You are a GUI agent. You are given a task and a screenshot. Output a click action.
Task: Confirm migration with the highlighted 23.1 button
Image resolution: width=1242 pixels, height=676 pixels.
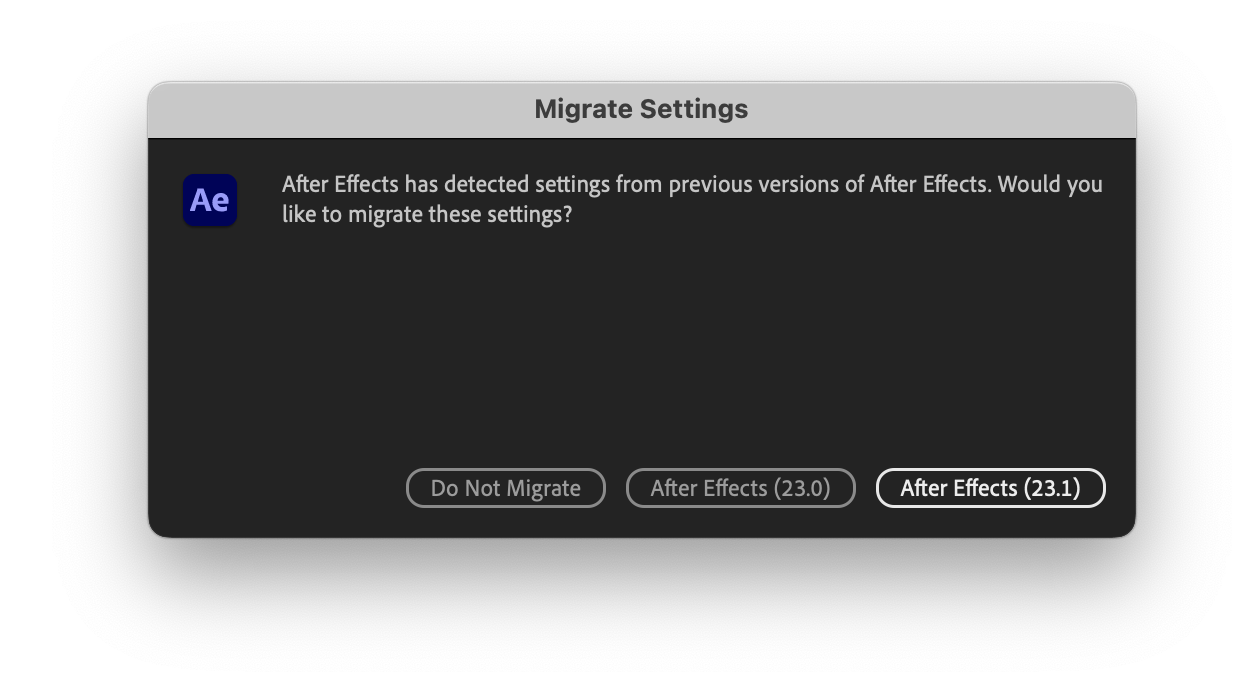coord(990,488)
